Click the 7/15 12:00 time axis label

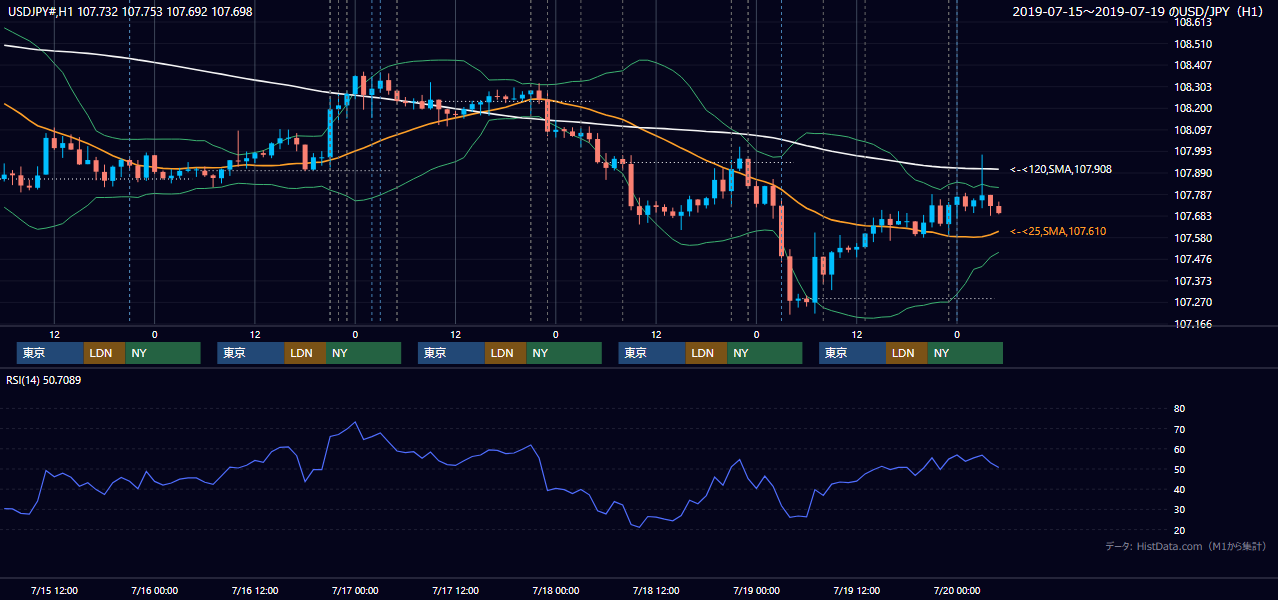55,591
